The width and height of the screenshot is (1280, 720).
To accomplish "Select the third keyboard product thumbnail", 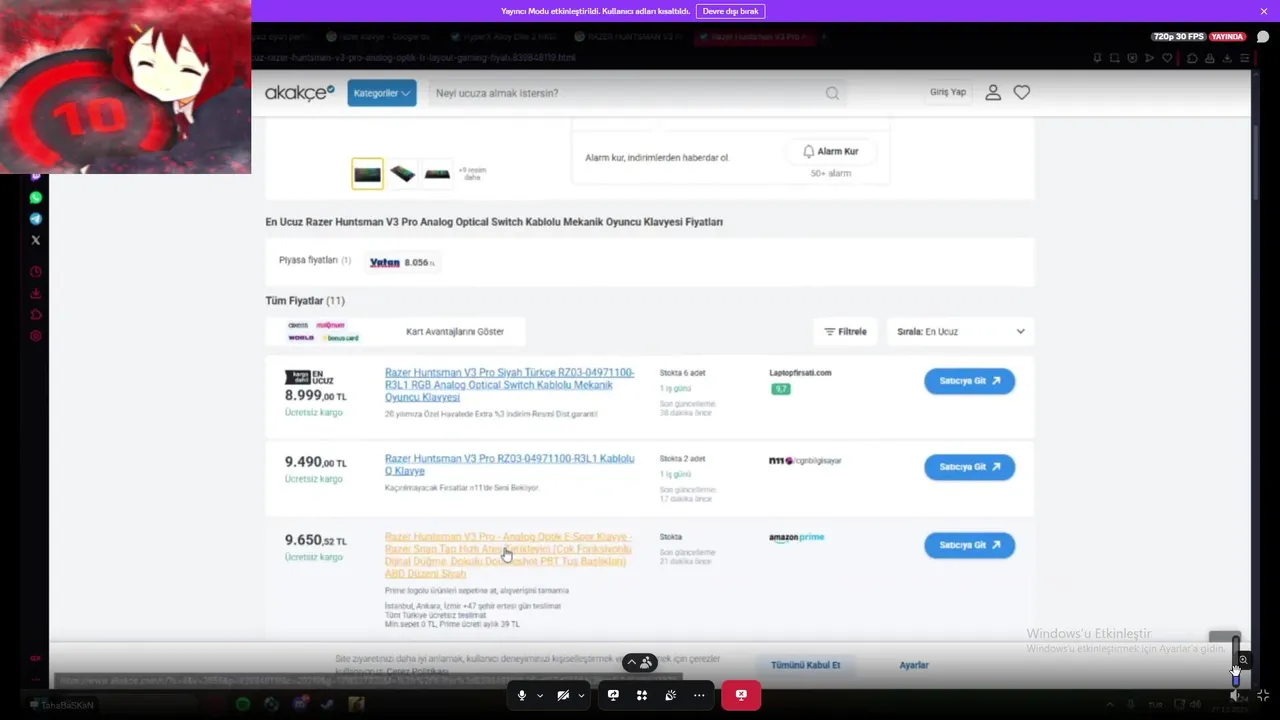I will click(437, 174).
